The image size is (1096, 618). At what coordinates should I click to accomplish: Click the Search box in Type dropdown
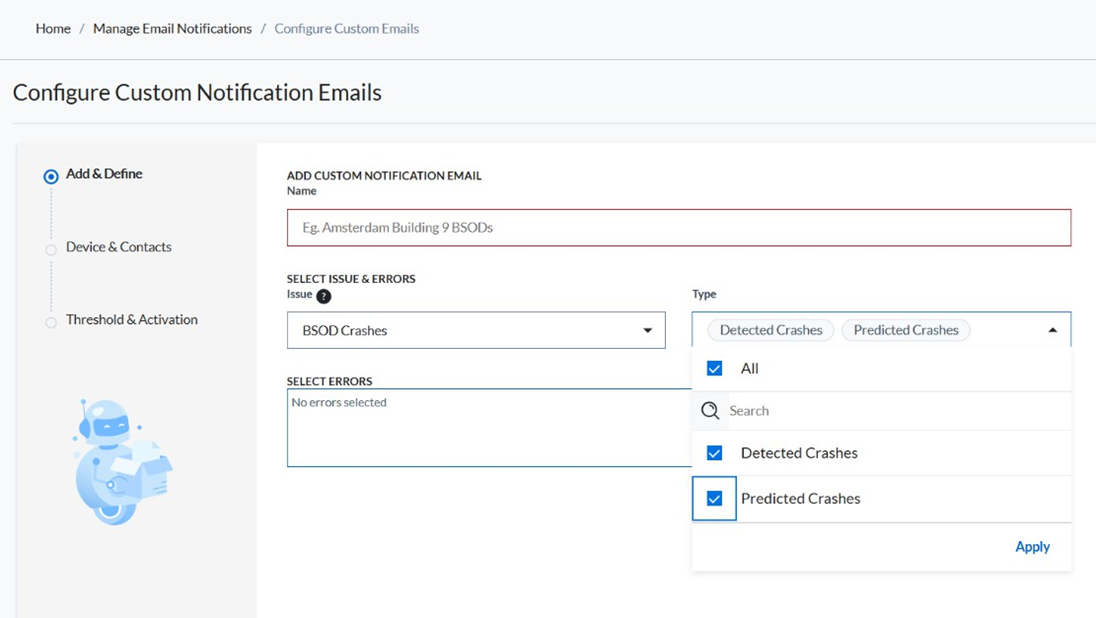[890, 411]
